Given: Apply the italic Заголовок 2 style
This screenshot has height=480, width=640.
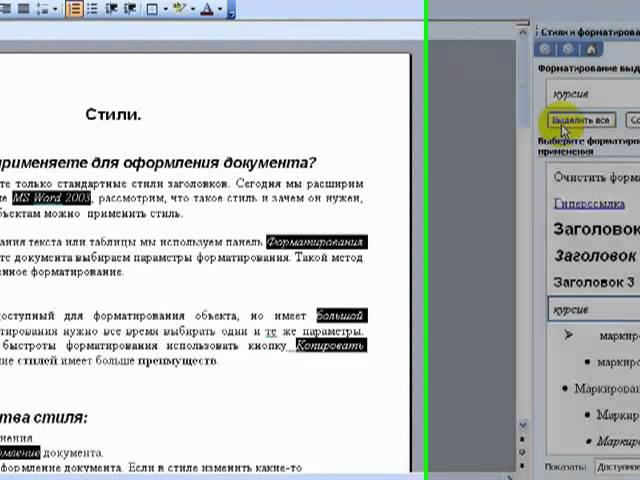Looking at the screenshot, I should [x=594, y=256].
